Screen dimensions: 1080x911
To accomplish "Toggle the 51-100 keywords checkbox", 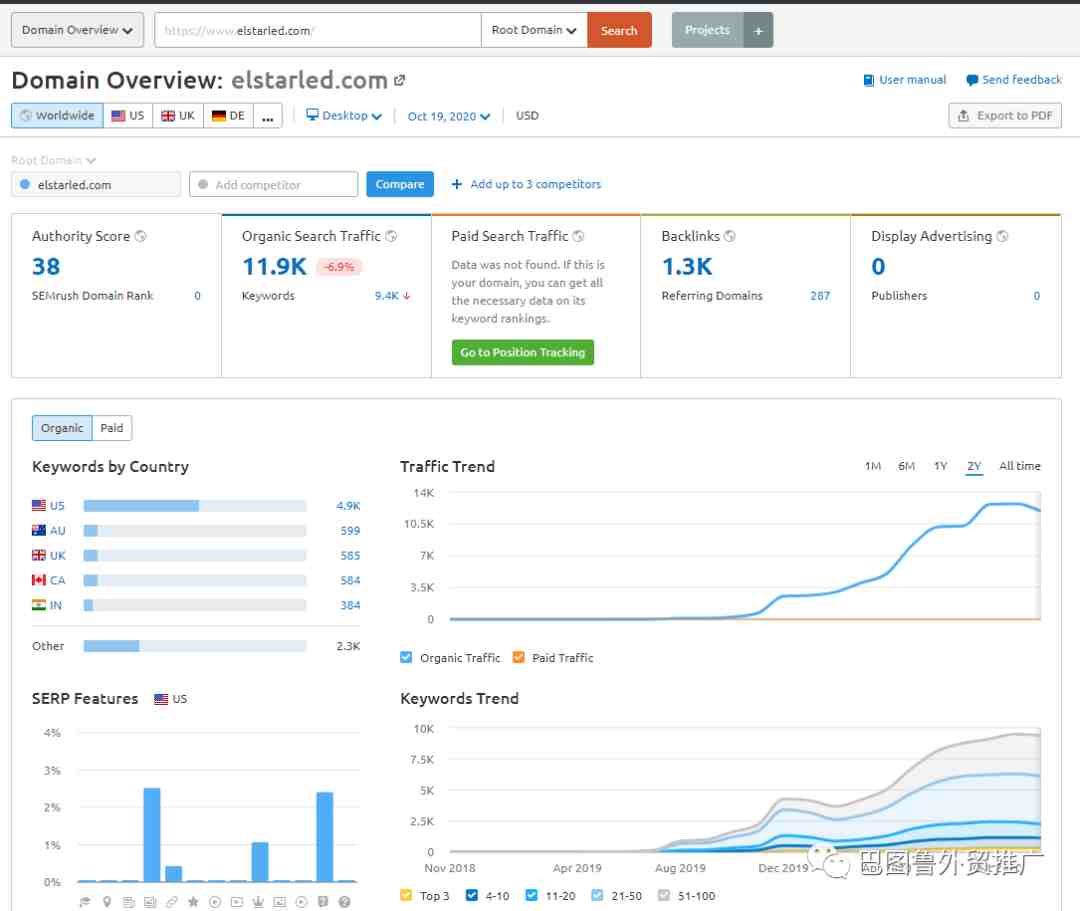I will (664, 894).
